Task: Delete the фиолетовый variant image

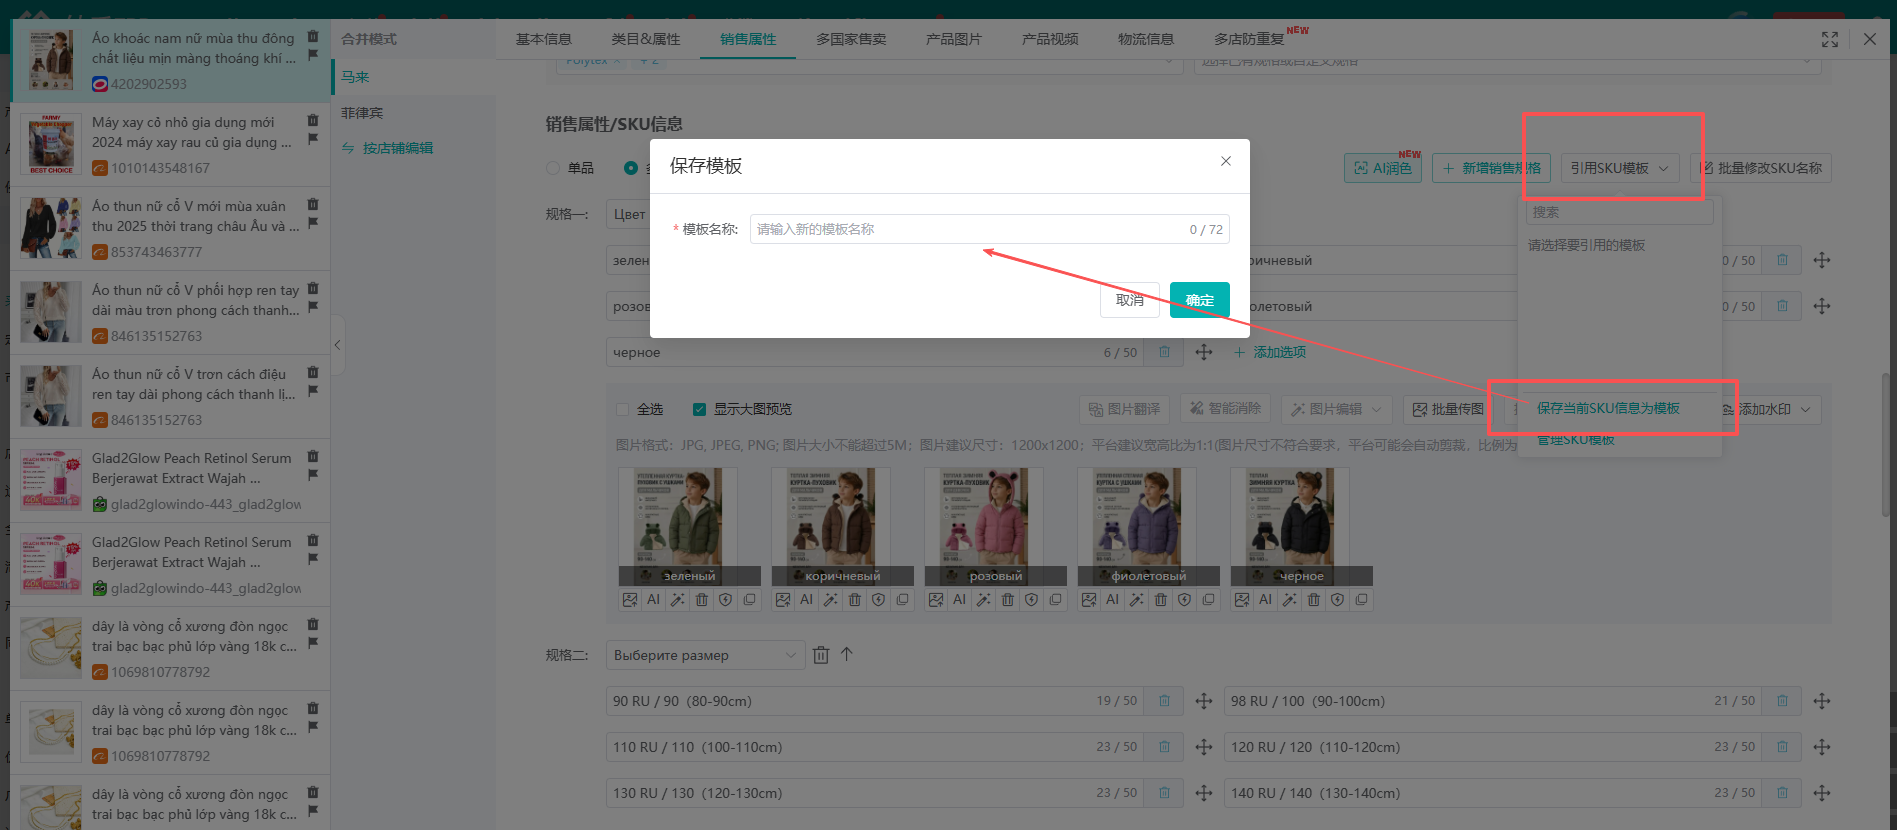Action: click(1161, 600)
